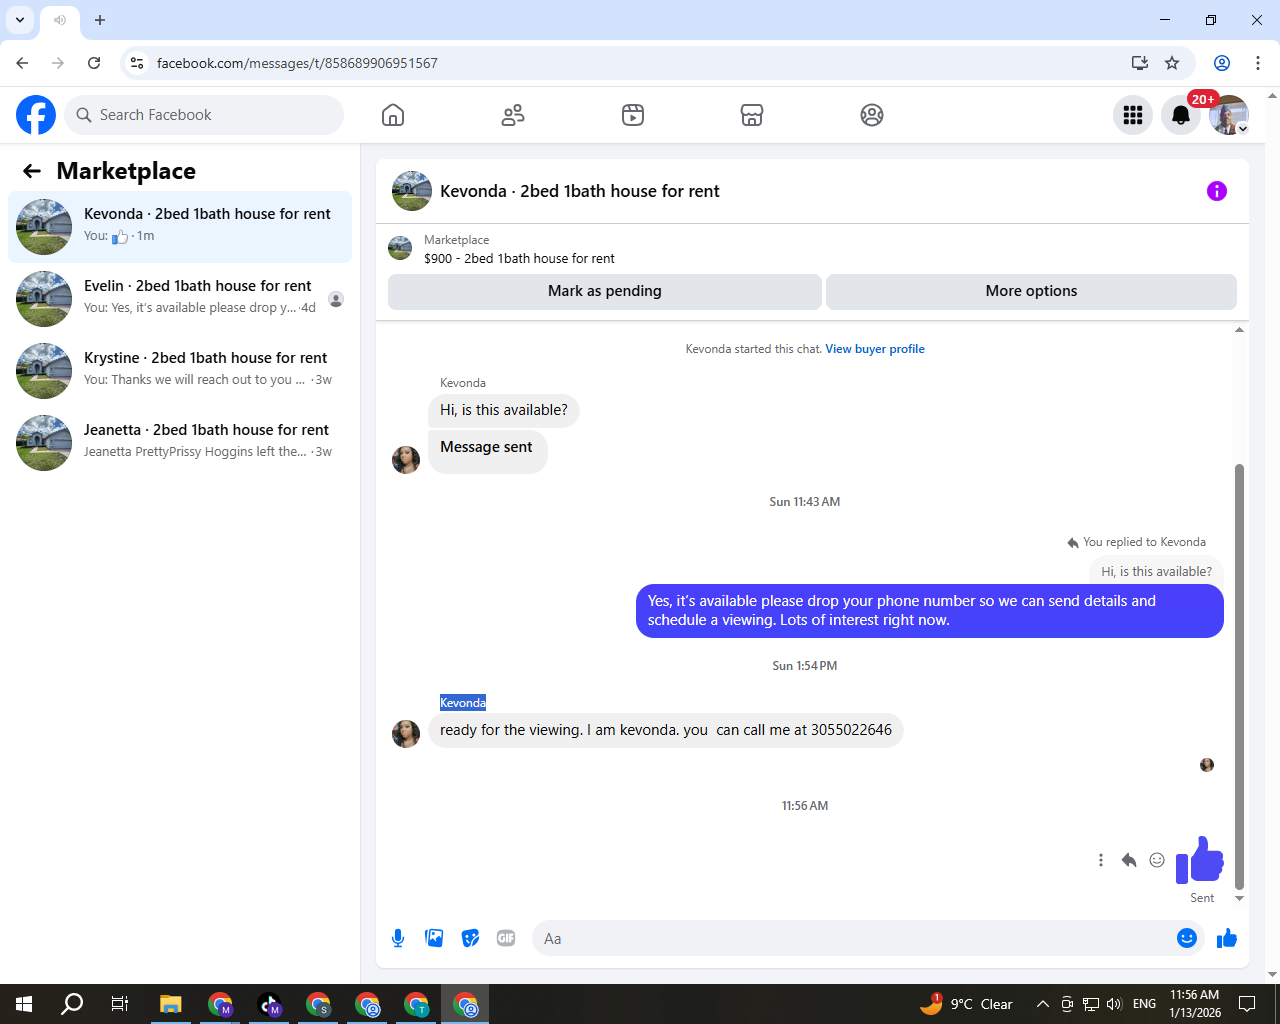Go to Home feed icon
Screen dimensions: 1280x1024
tap(393, 115)
